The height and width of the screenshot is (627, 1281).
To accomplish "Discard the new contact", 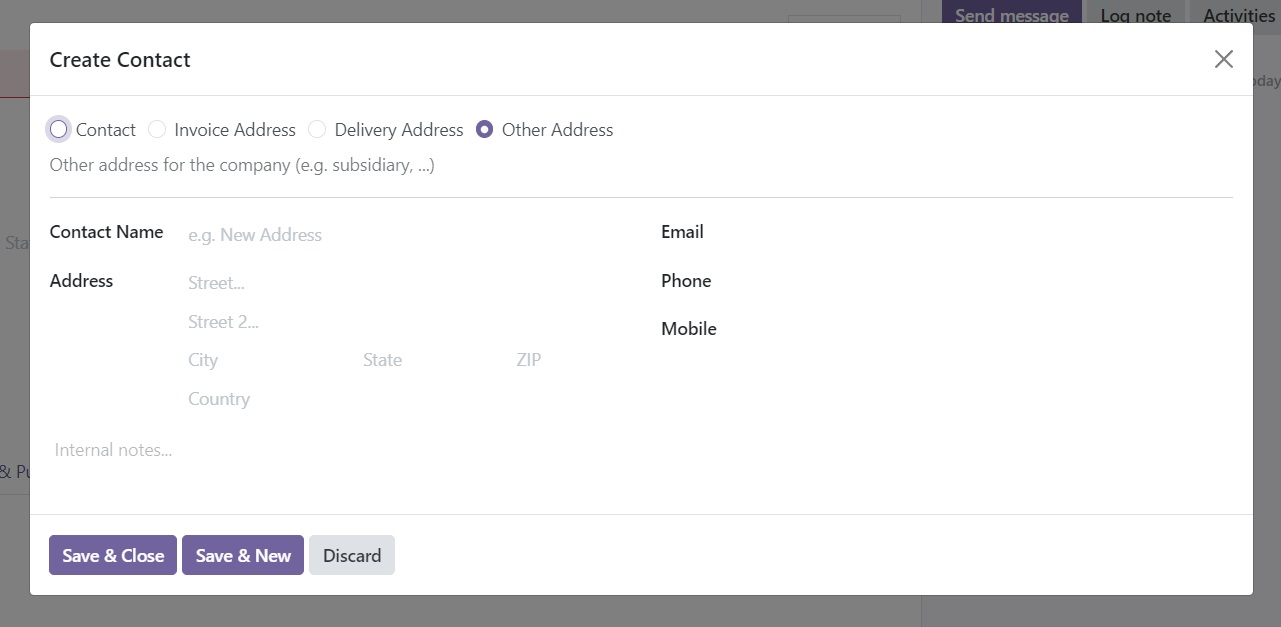I will point(352,555).
